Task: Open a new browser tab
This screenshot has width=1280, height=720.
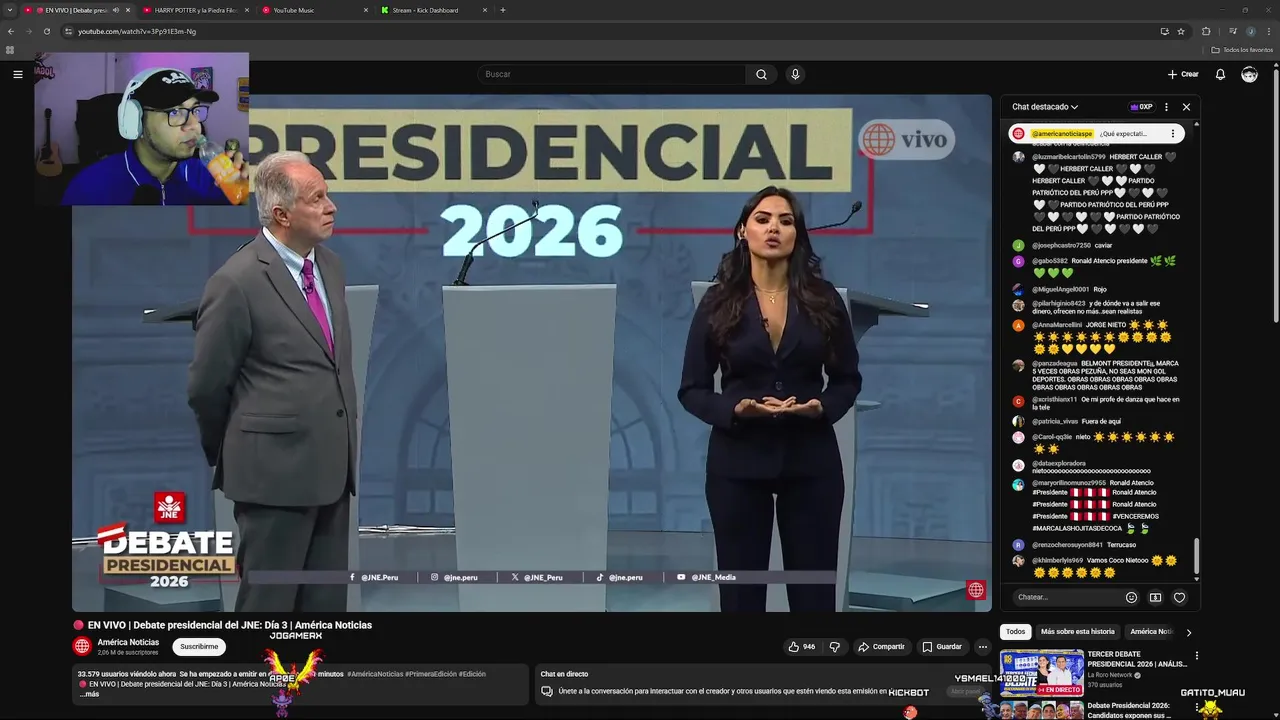Action: tap(502, 10)
